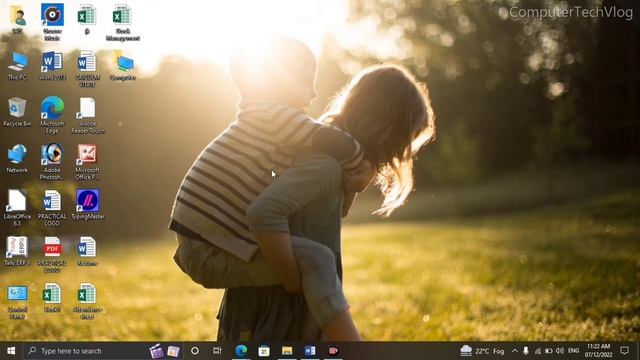Open the Windows Start menu
Screen dimensions: 640x360
11,351
